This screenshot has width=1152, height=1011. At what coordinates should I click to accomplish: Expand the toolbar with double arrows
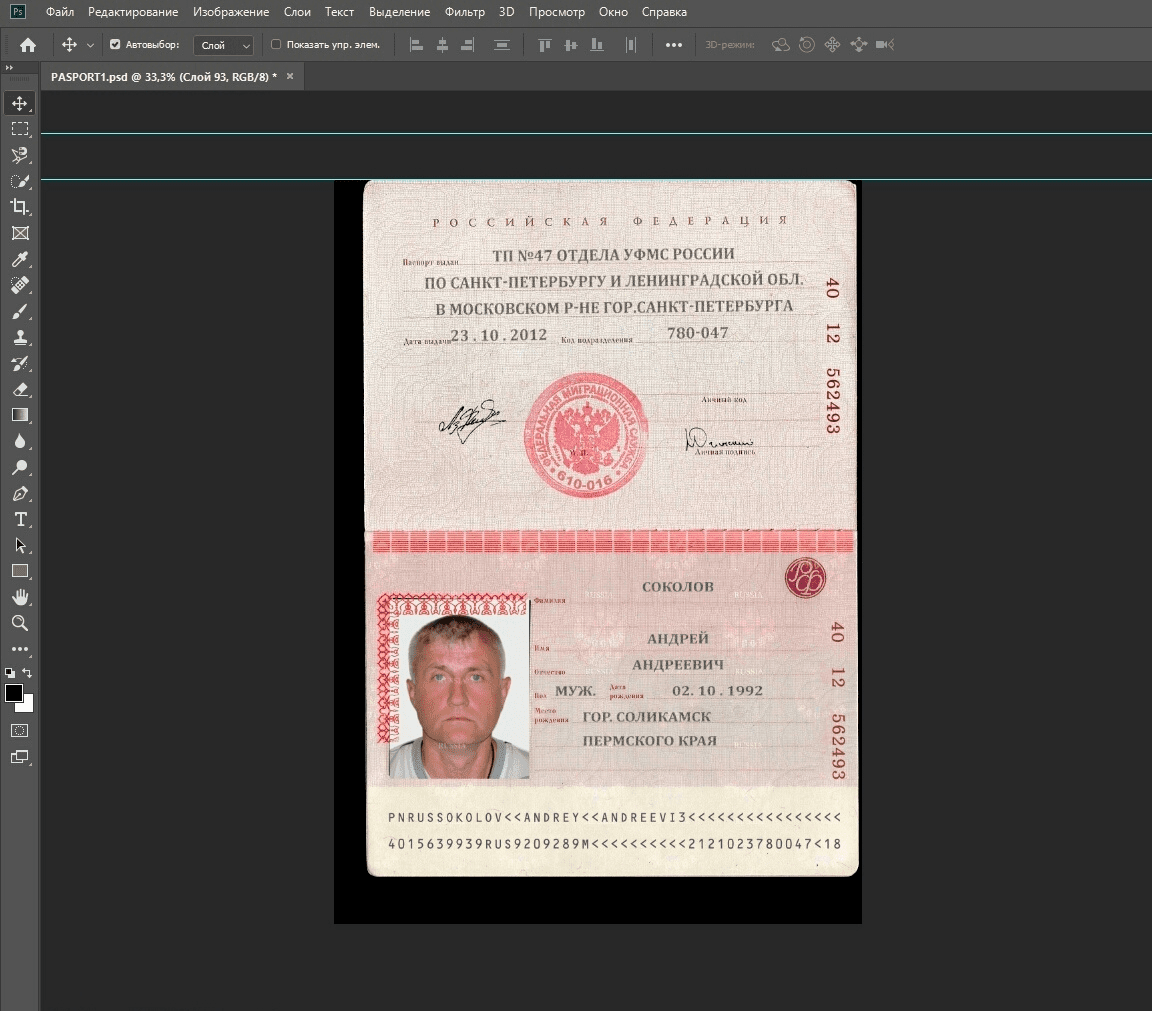click(x=9, y=68)
